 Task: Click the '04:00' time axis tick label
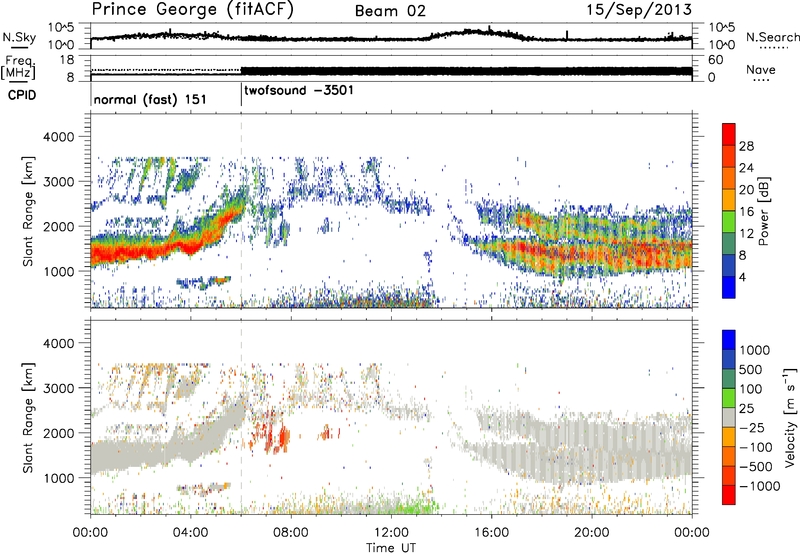(191, 533)
